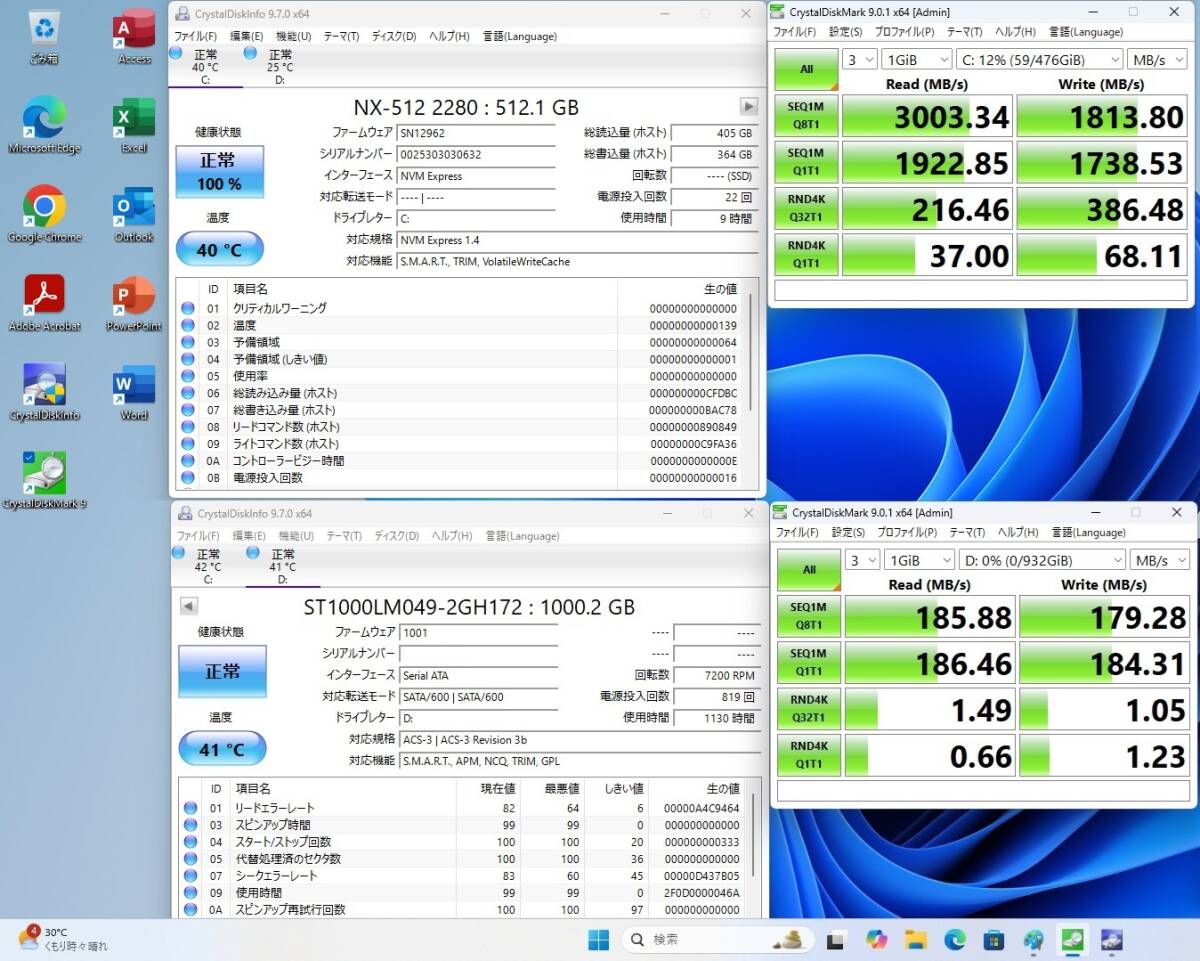Open the Adobe Acrobat desktop shortcut
The height and width of the screenshot is (961, 1200).
pyautogui.click(x=44, y=303)
